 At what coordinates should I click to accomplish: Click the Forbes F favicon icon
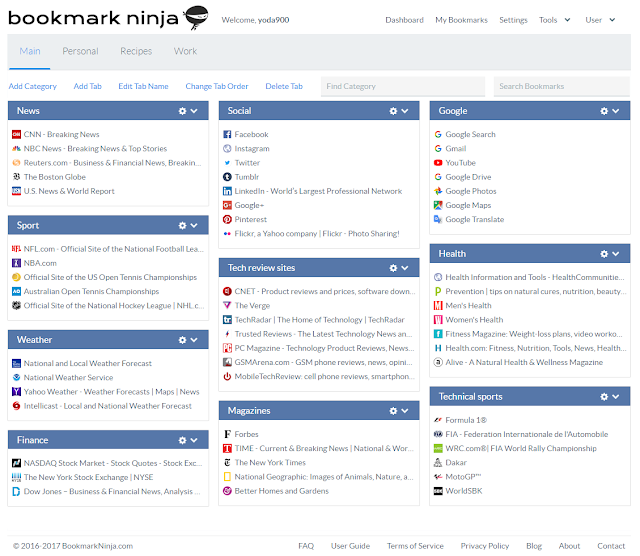227,434
